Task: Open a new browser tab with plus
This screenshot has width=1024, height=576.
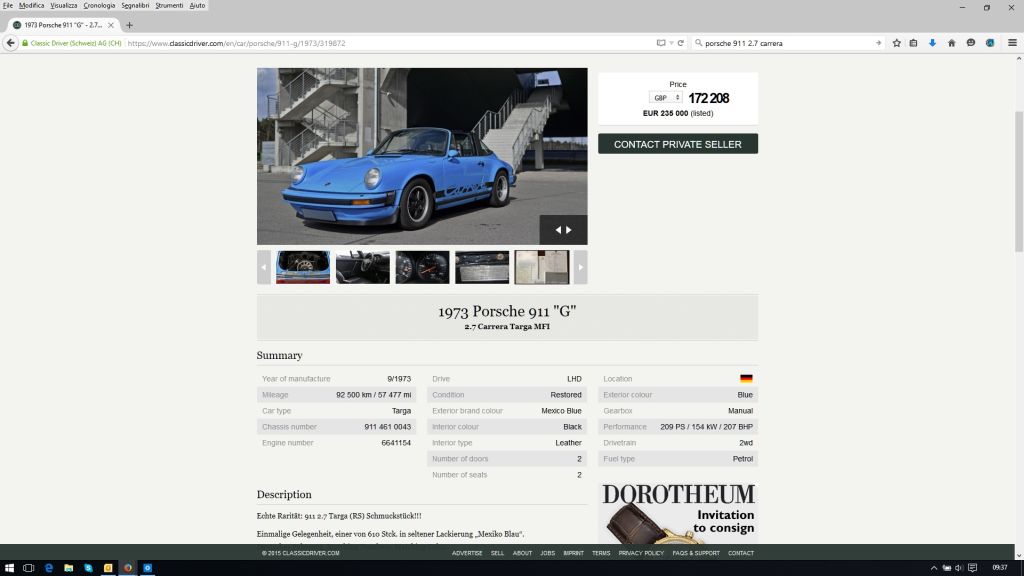Action: pos(129,25)
